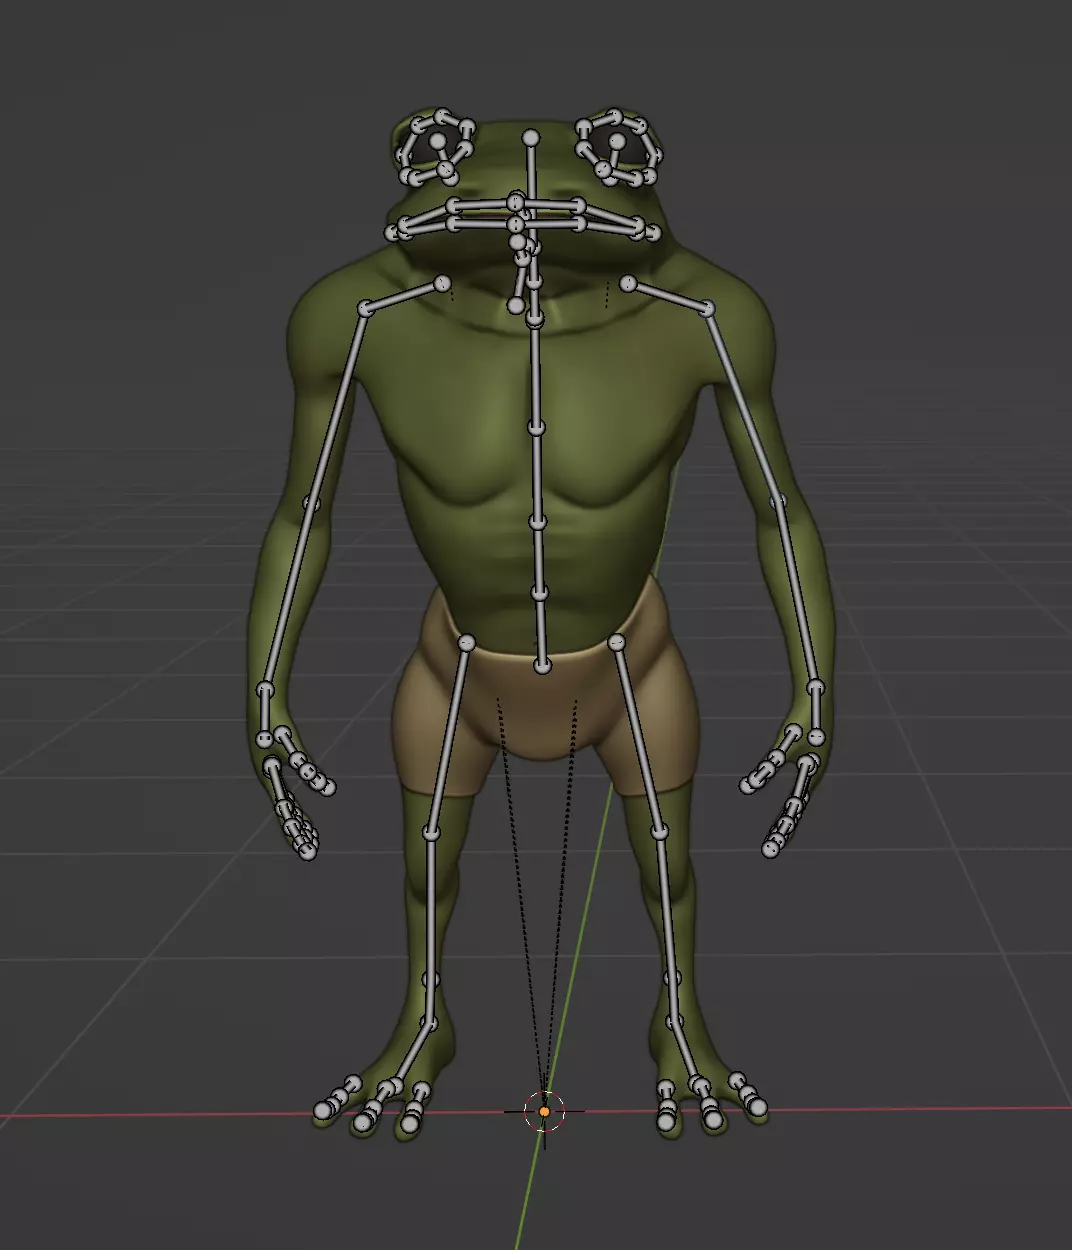Select the clavicle bone on the view's left shoulder
Image resolution: width=1072 pixels, height=1250 pixels.
404,297
